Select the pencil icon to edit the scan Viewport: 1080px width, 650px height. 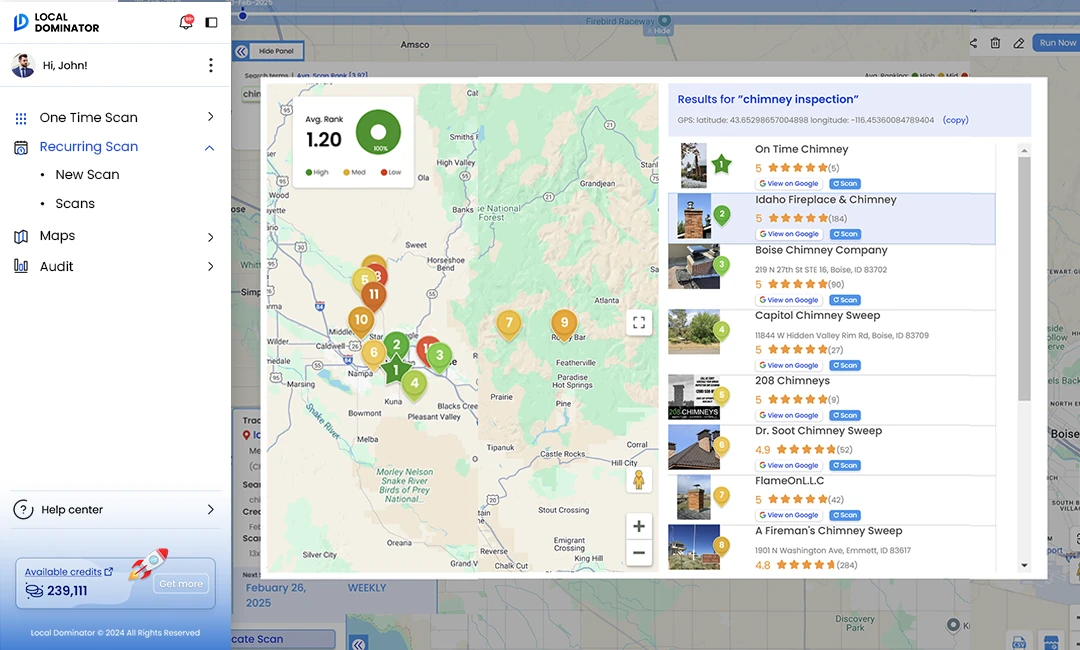[1021, 42]
